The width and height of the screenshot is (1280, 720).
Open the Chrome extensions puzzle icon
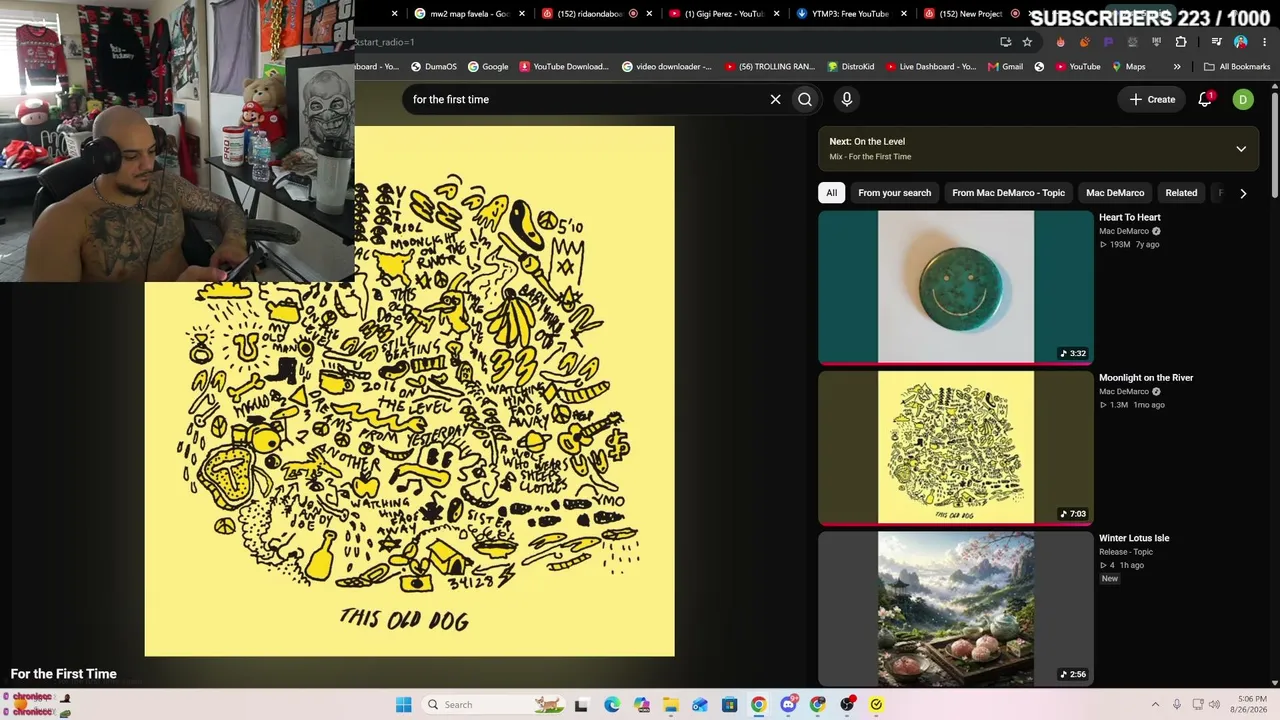tap(1181, 42)
